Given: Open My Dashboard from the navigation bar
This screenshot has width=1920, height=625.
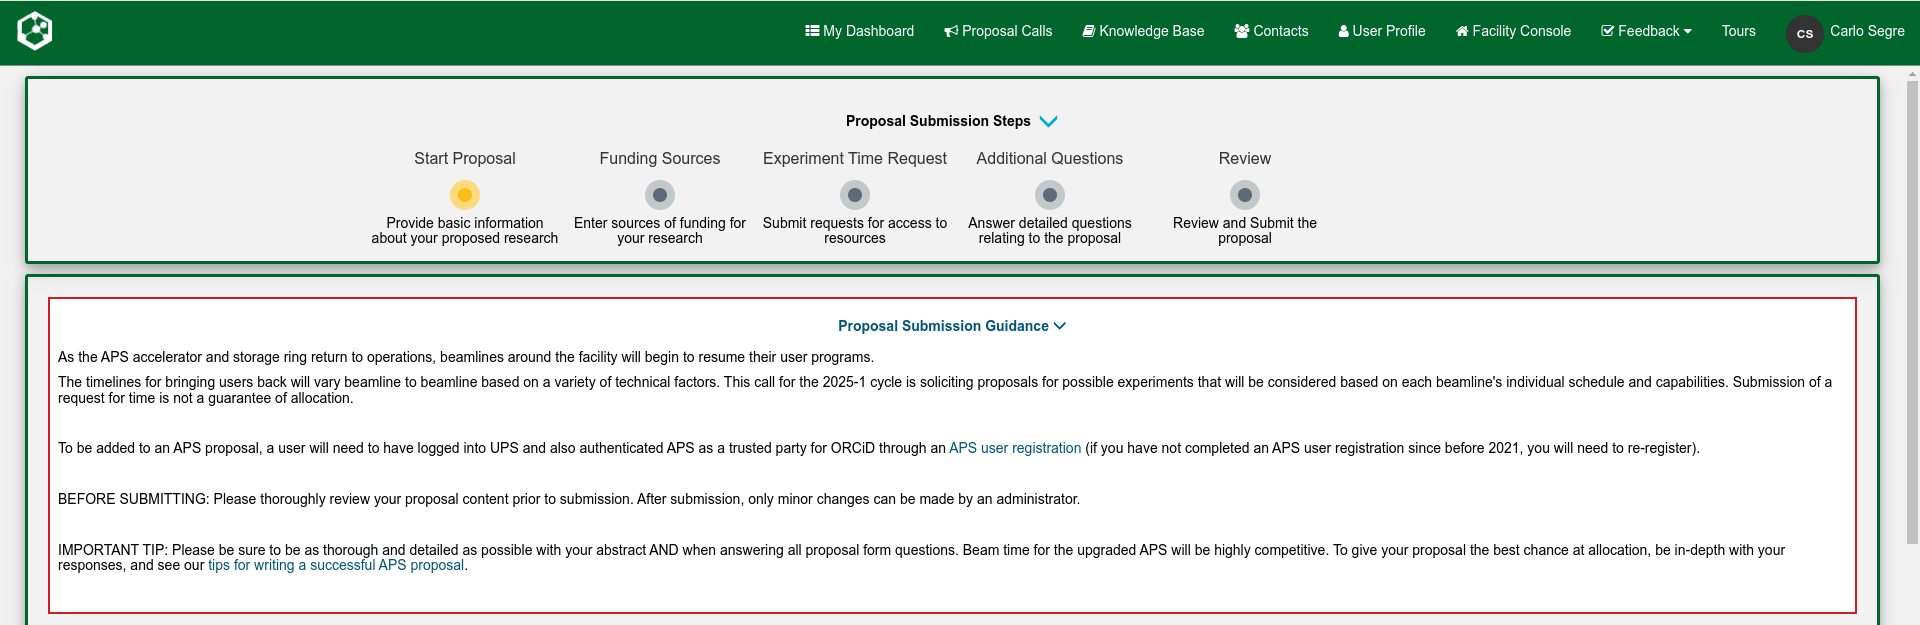Looking at the screenshot, I should tap(859, 31).
